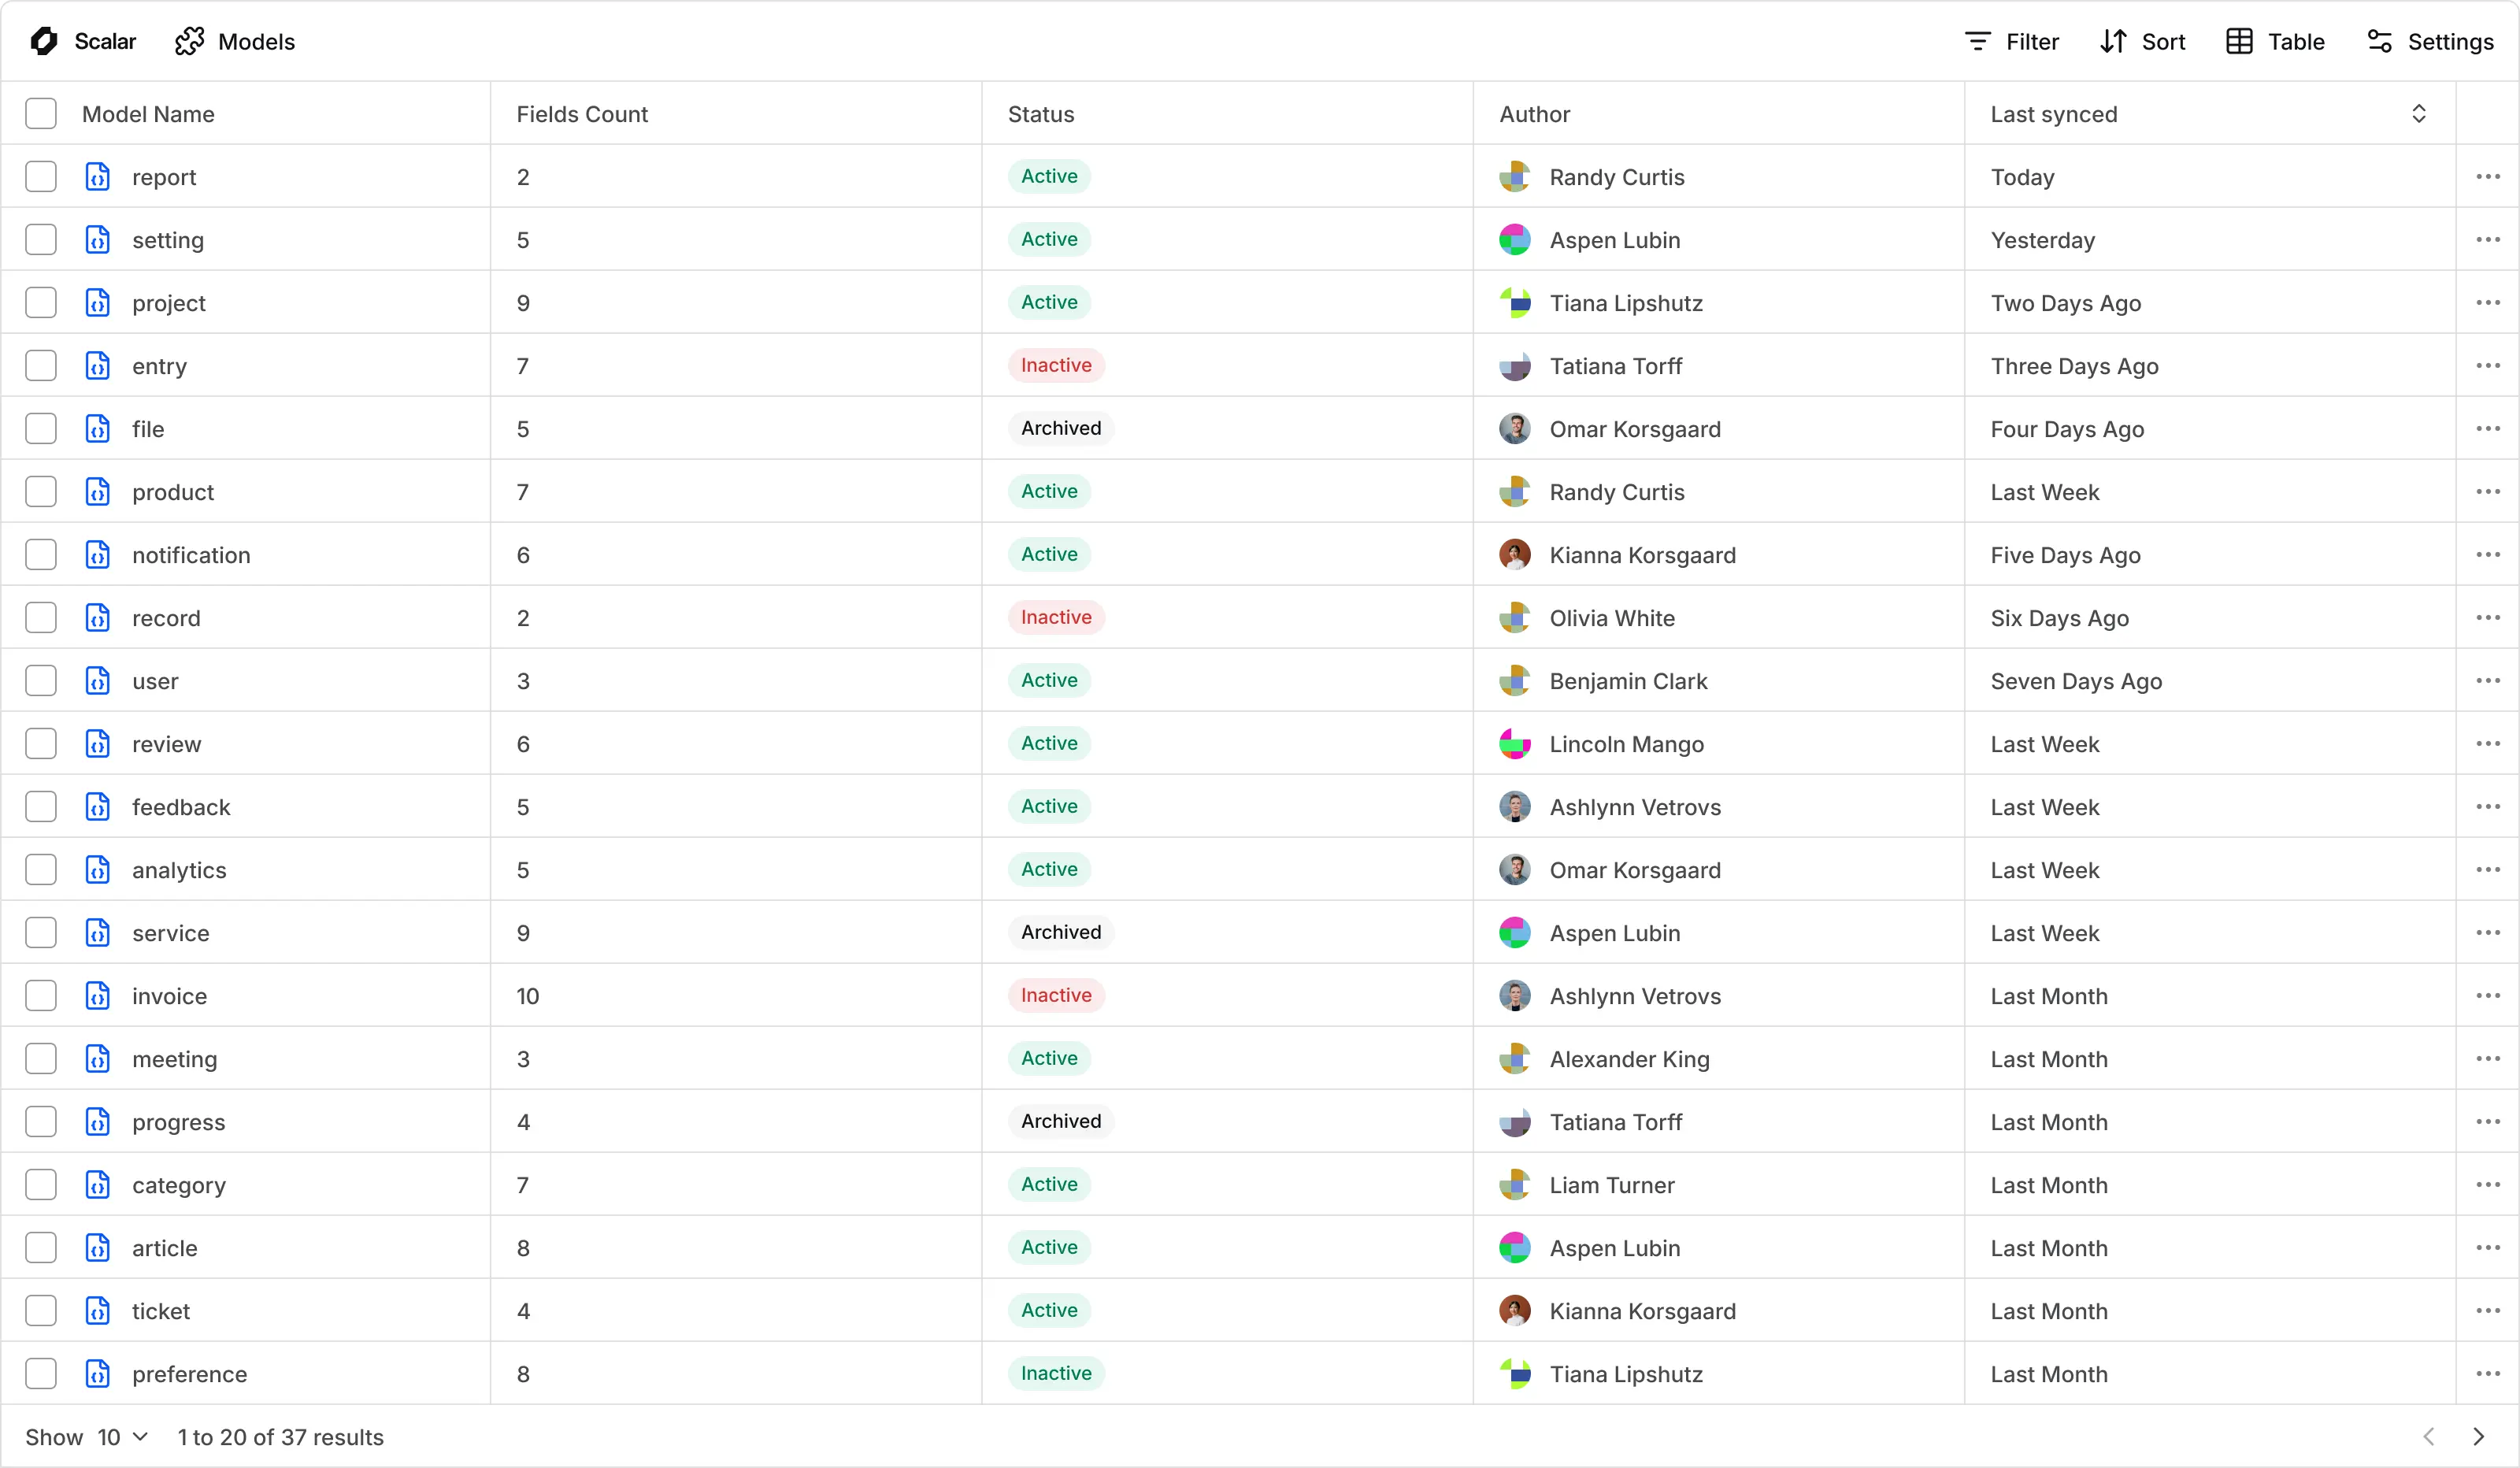Select the Table view icon
This screenshot has width=2520, height=1468.
click(2239, 41)
